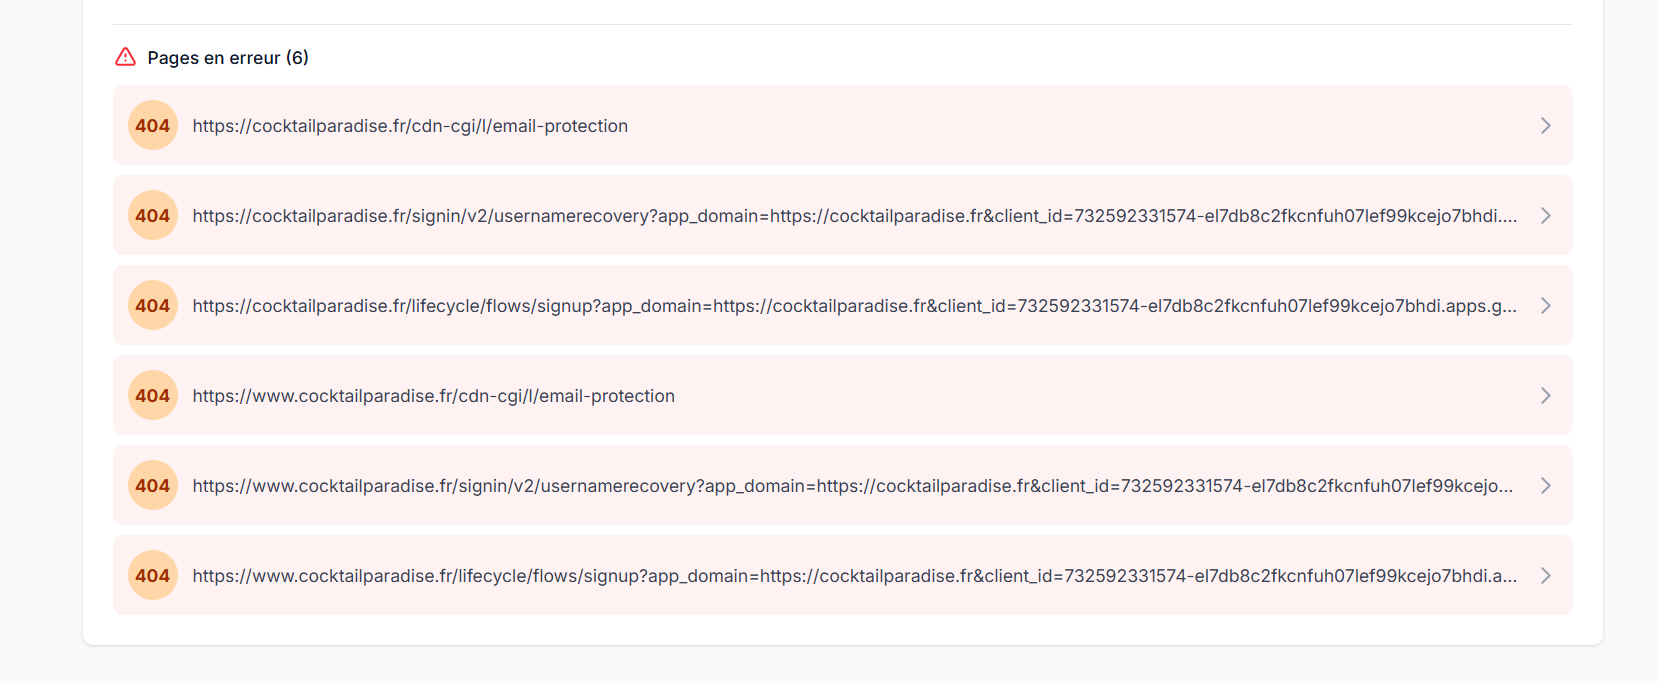This screenshot has width=1657, height=683.
Task: Open the https://www.cocktailparadise.fr/signin/v2/usernamerecovery link
Action: [x=853, y=486]
